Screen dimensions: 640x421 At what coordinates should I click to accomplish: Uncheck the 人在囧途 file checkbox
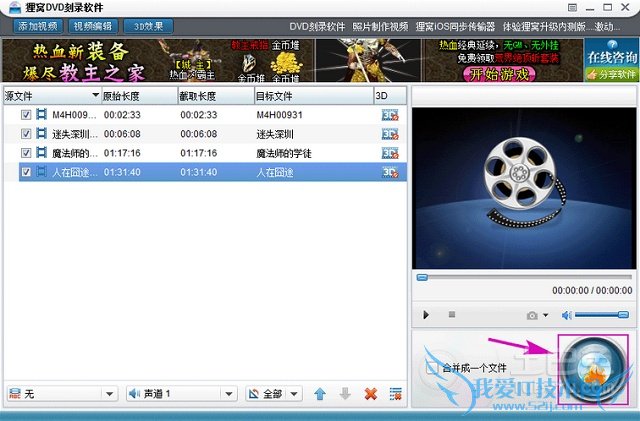(x=26, y=172)
